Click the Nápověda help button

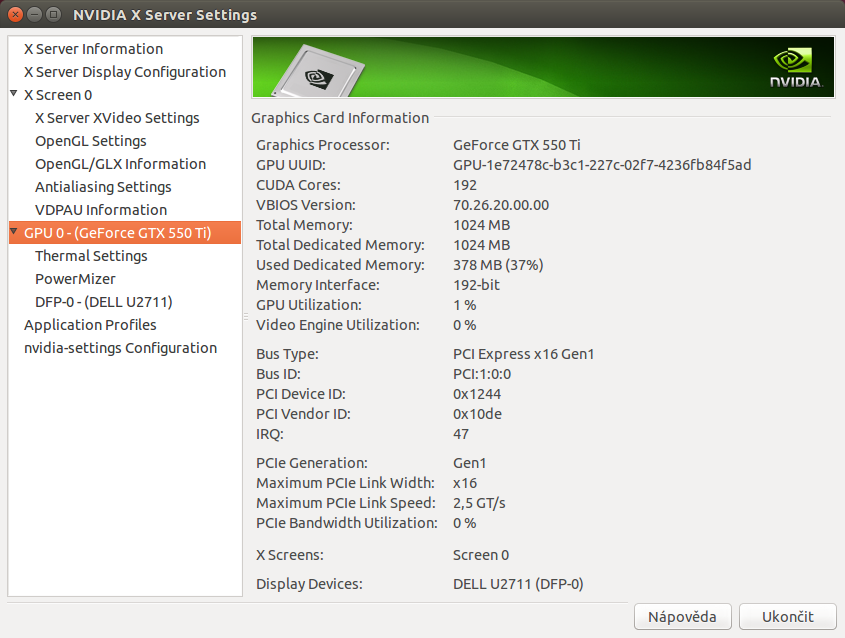click(682, 616)
